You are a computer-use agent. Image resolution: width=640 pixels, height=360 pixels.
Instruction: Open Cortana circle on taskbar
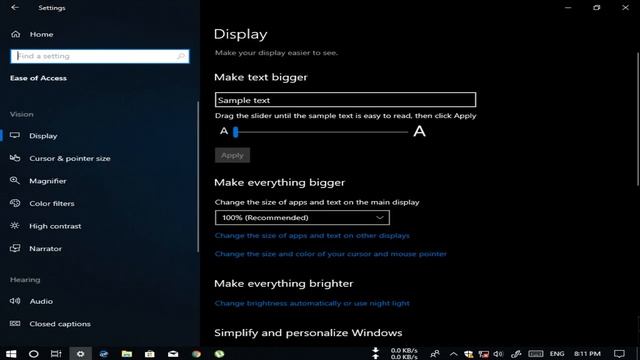click(33, 354)
